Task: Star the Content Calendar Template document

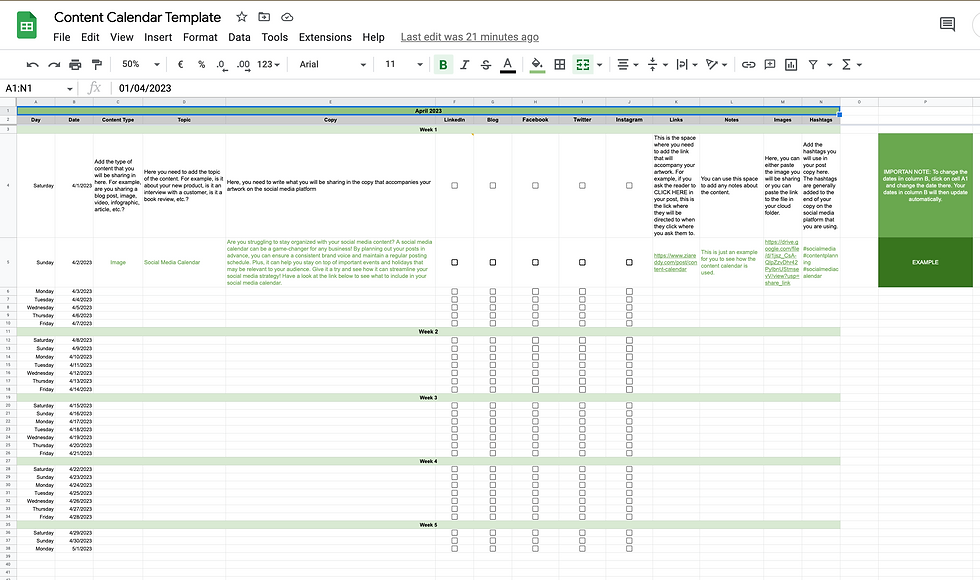Action: click(242, 17)
